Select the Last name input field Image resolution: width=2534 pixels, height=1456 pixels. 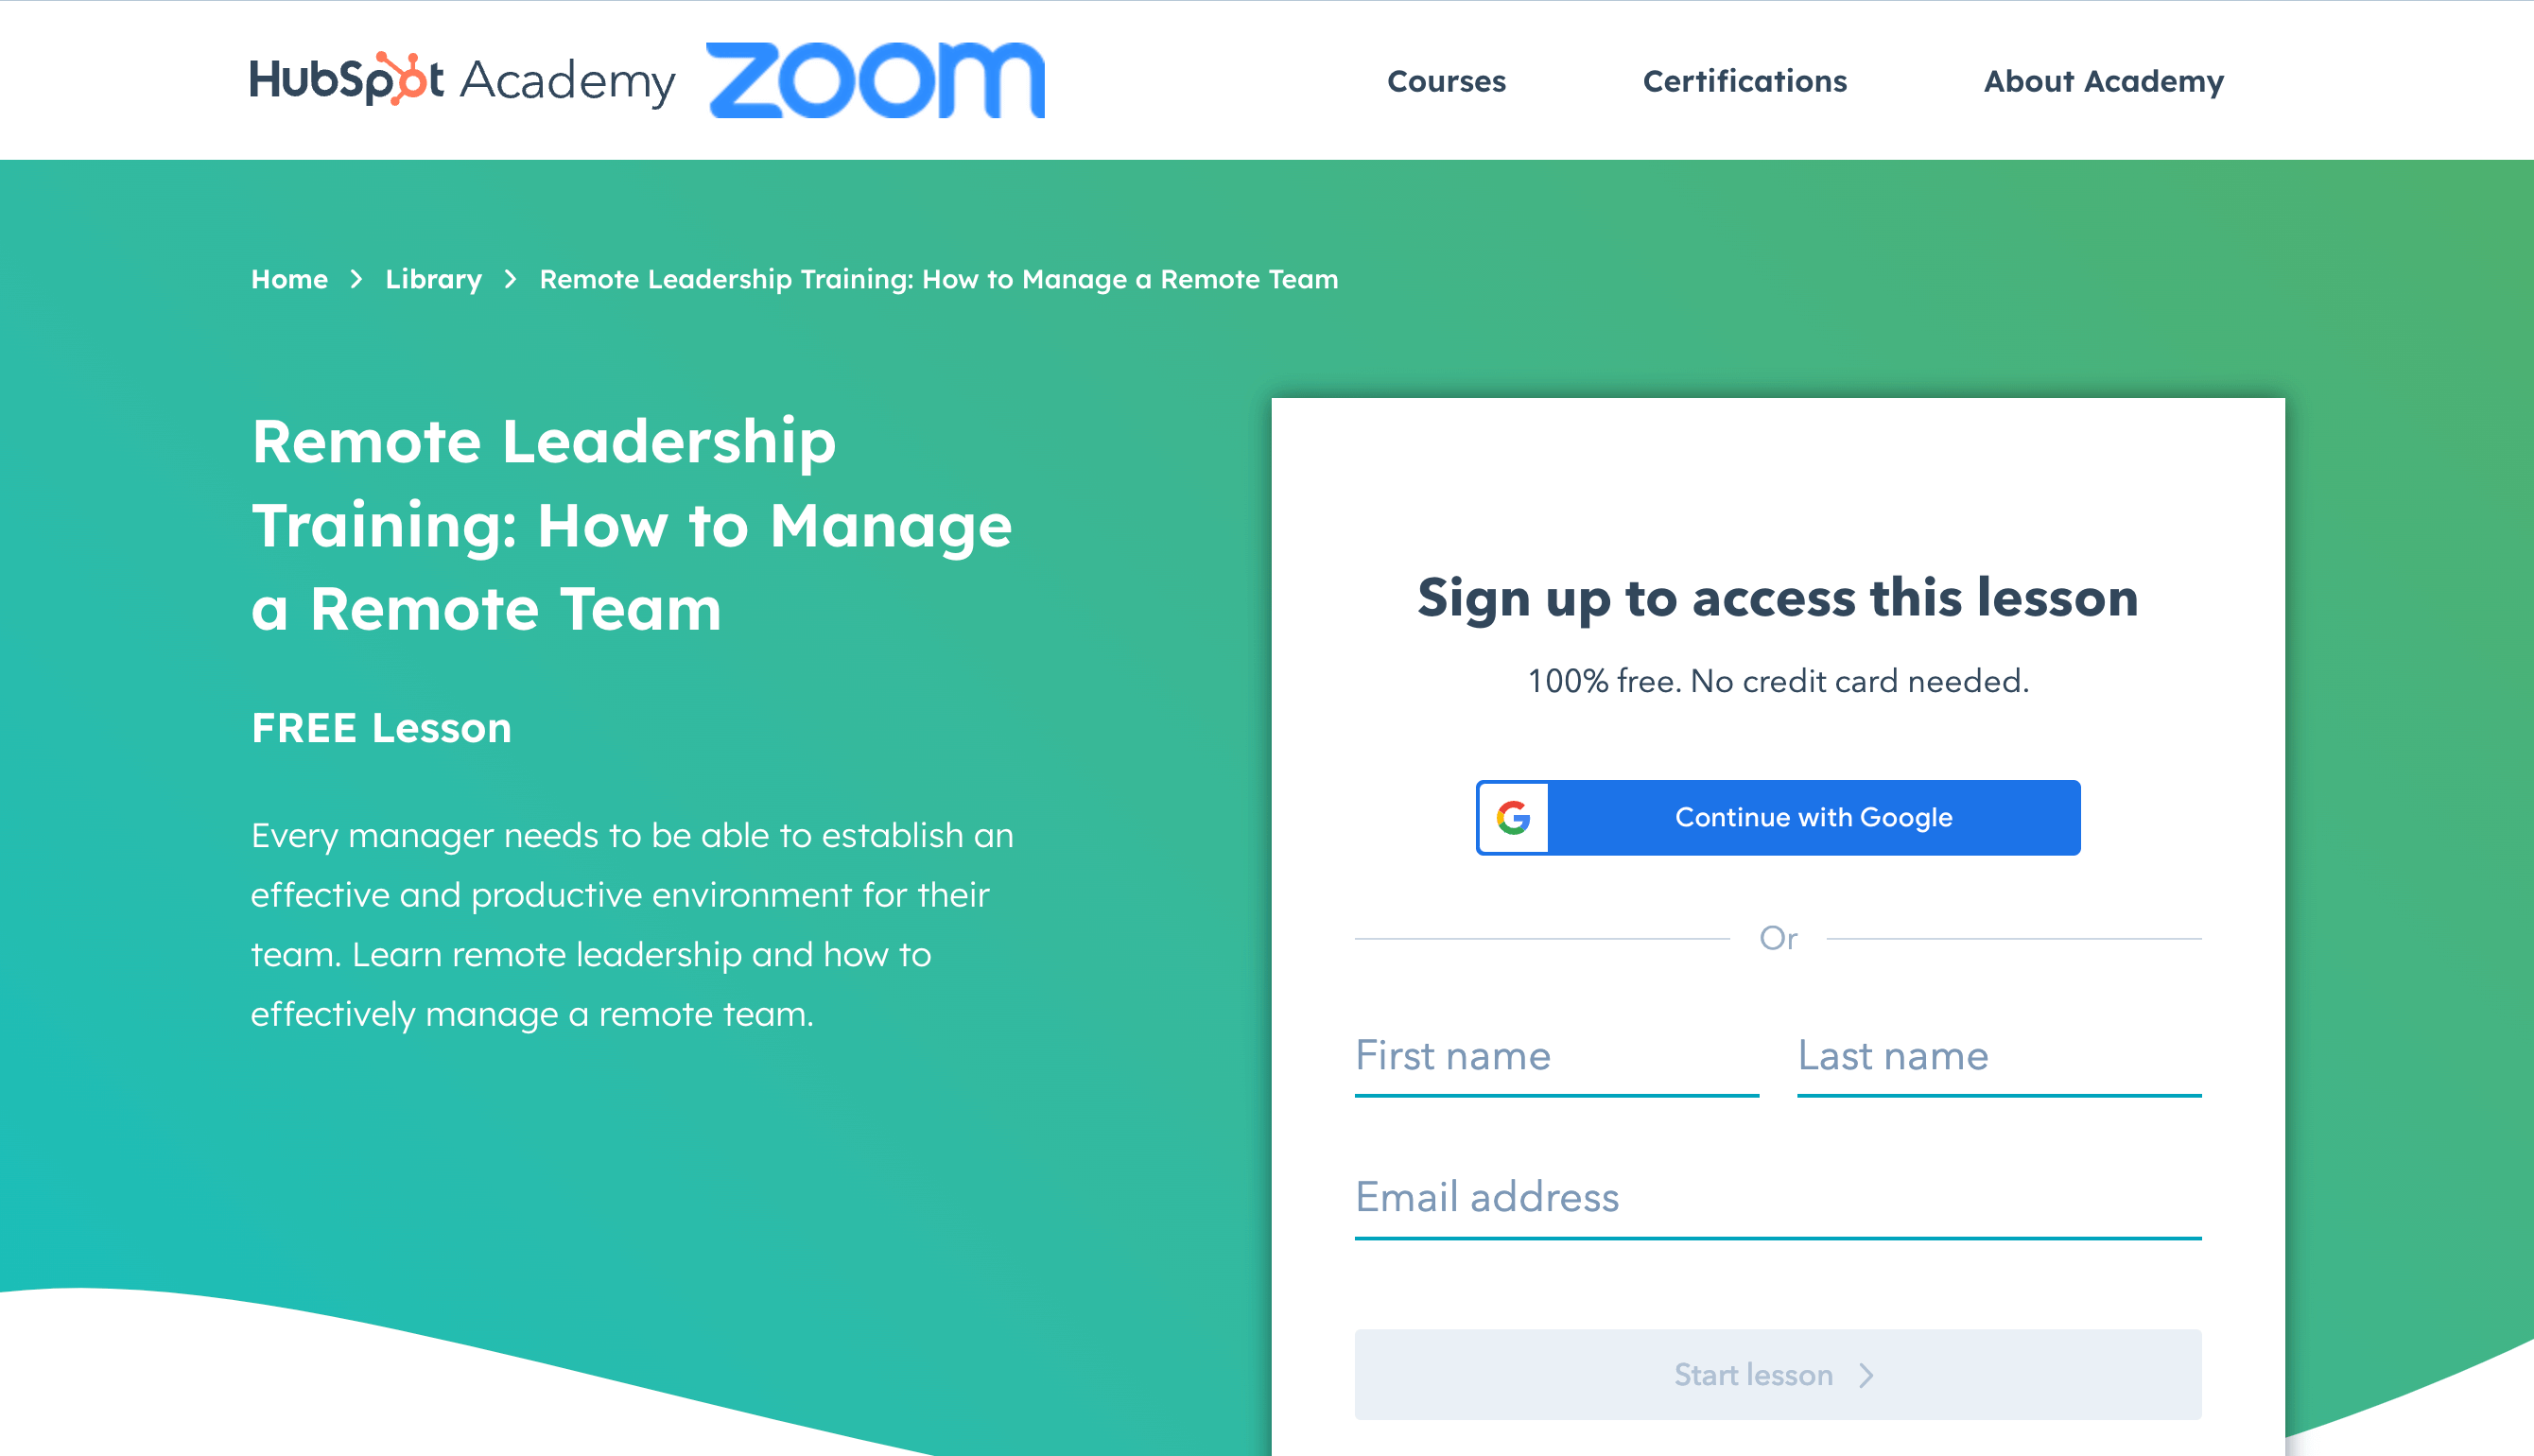2000,1056
